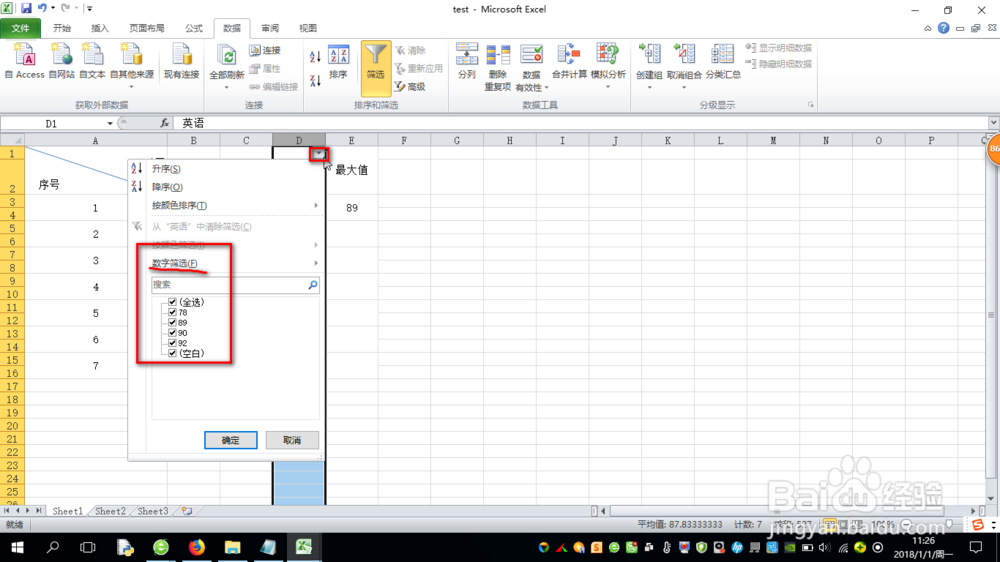This screenshot has height=562, width=1000.
Task: Select column H header
Action: pos(510,140)
